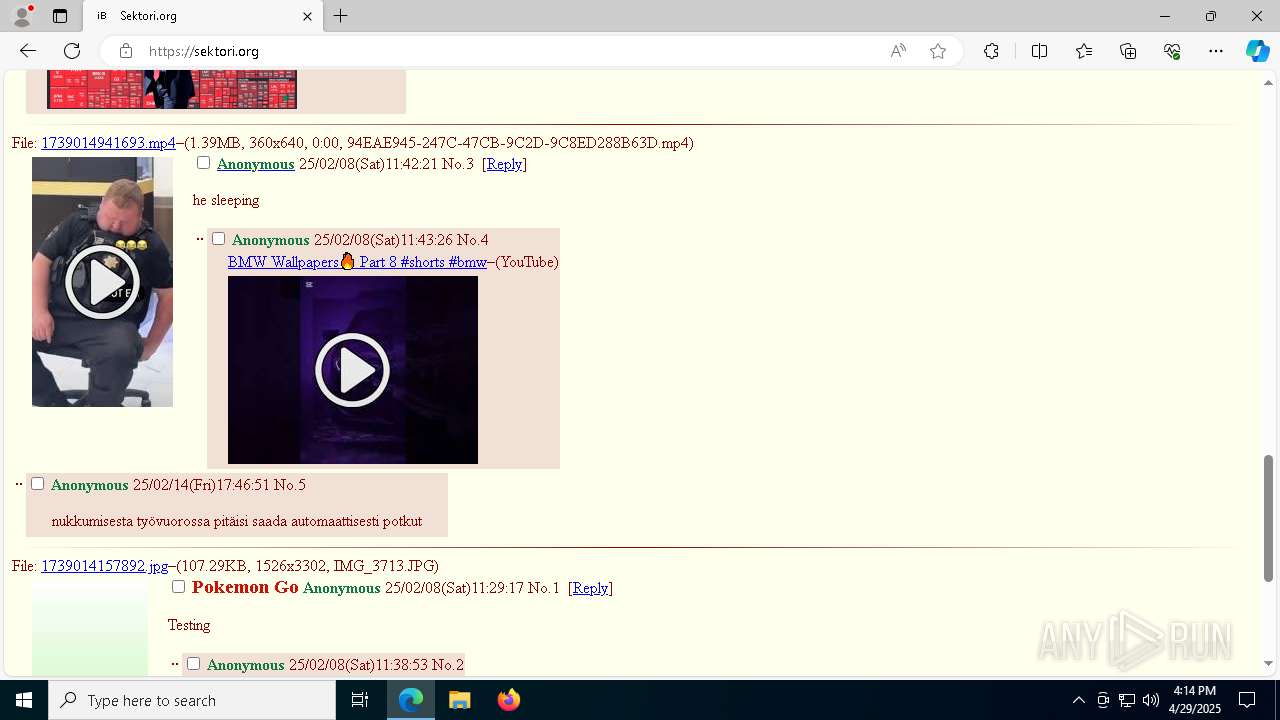Screen dimensions: 1280x720
Task: Select the Sektori.org tab
Action: pos(203,16)
